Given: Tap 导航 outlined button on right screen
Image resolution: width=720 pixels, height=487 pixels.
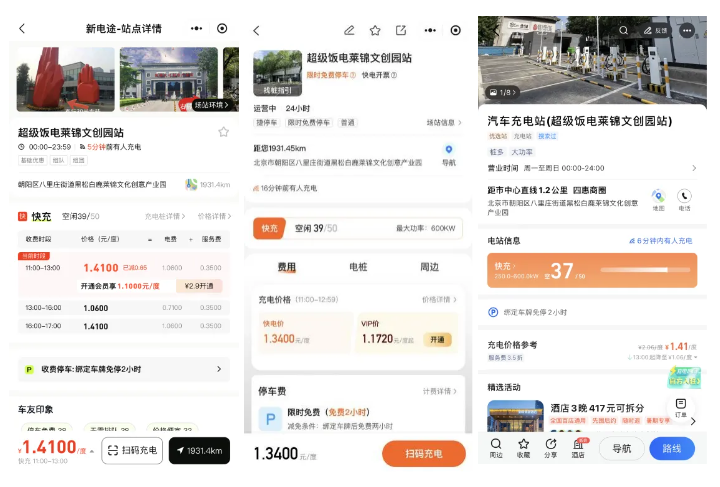Looking at the screenshot, I should [x=622, y=448].
